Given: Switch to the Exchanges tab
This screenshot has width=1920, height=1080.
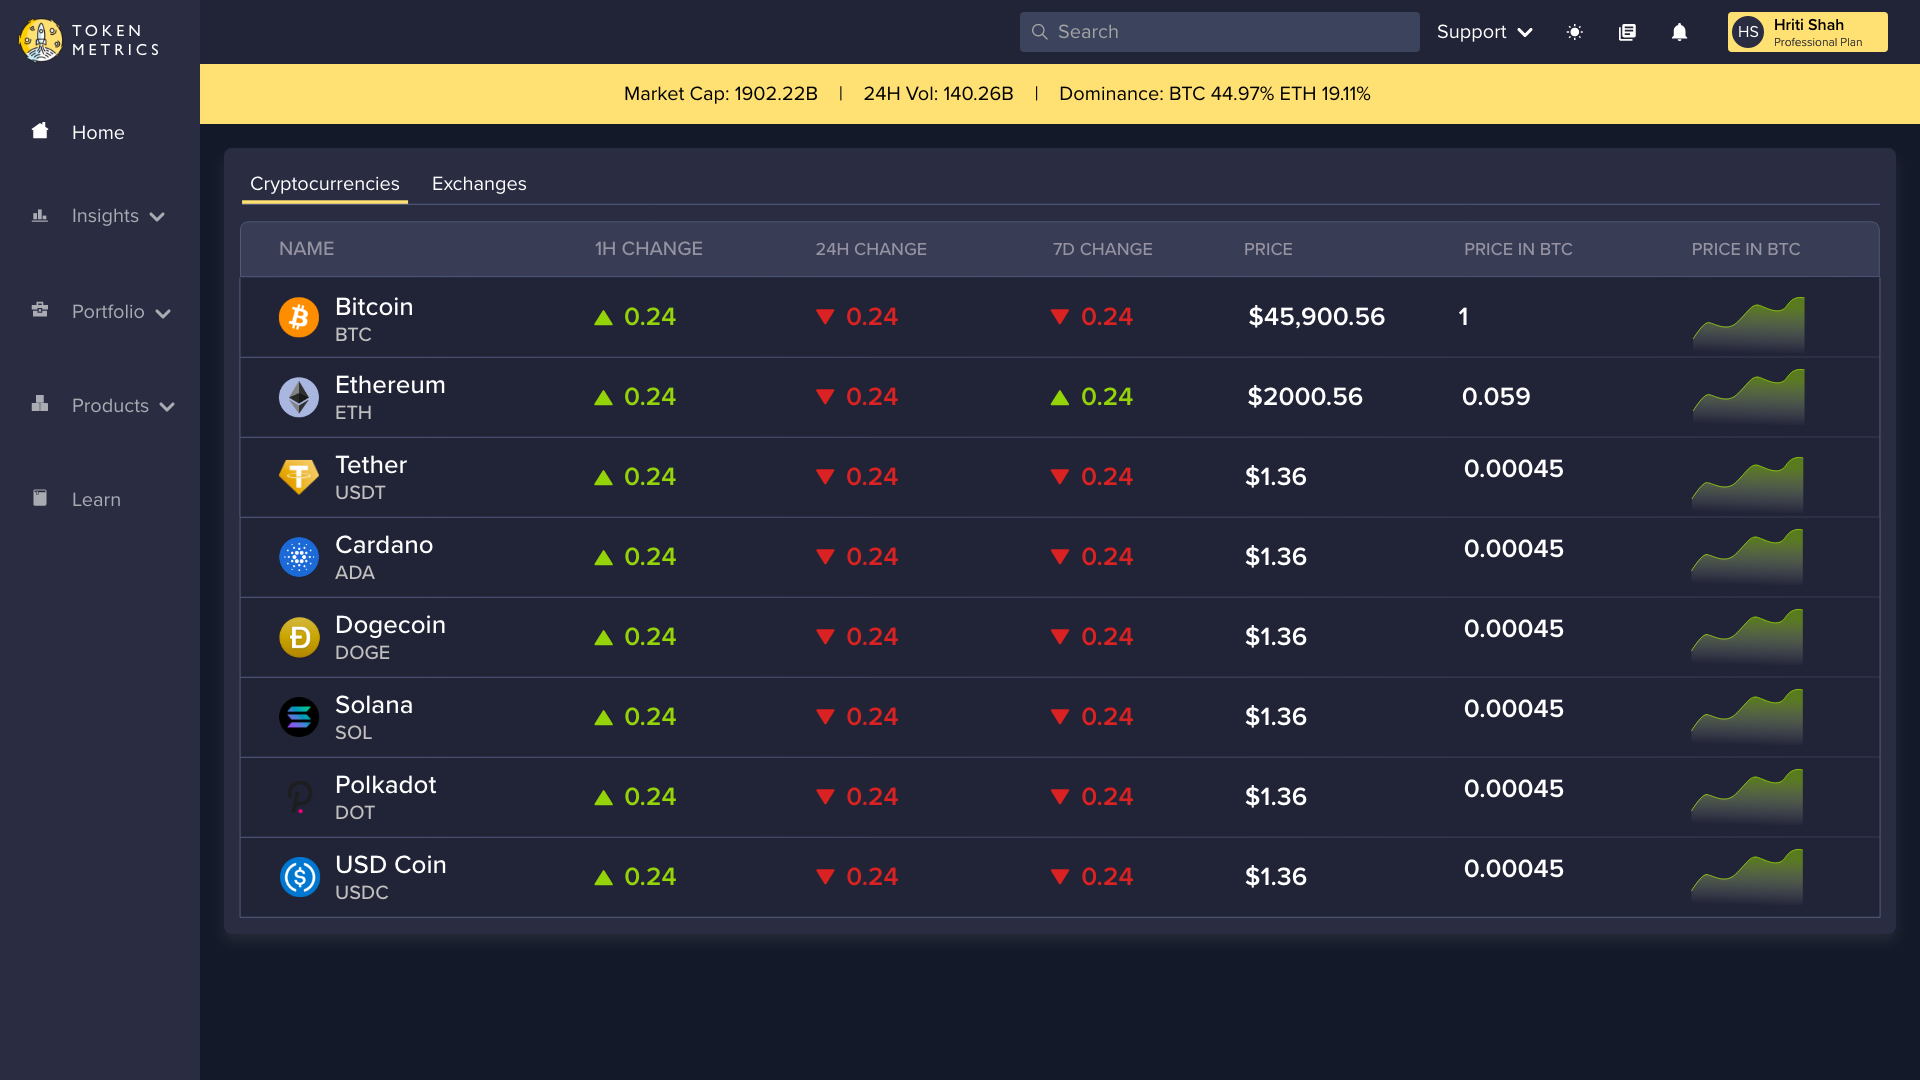Looking at the screenshot, I should pyautogui.click(x=478, y=184).
